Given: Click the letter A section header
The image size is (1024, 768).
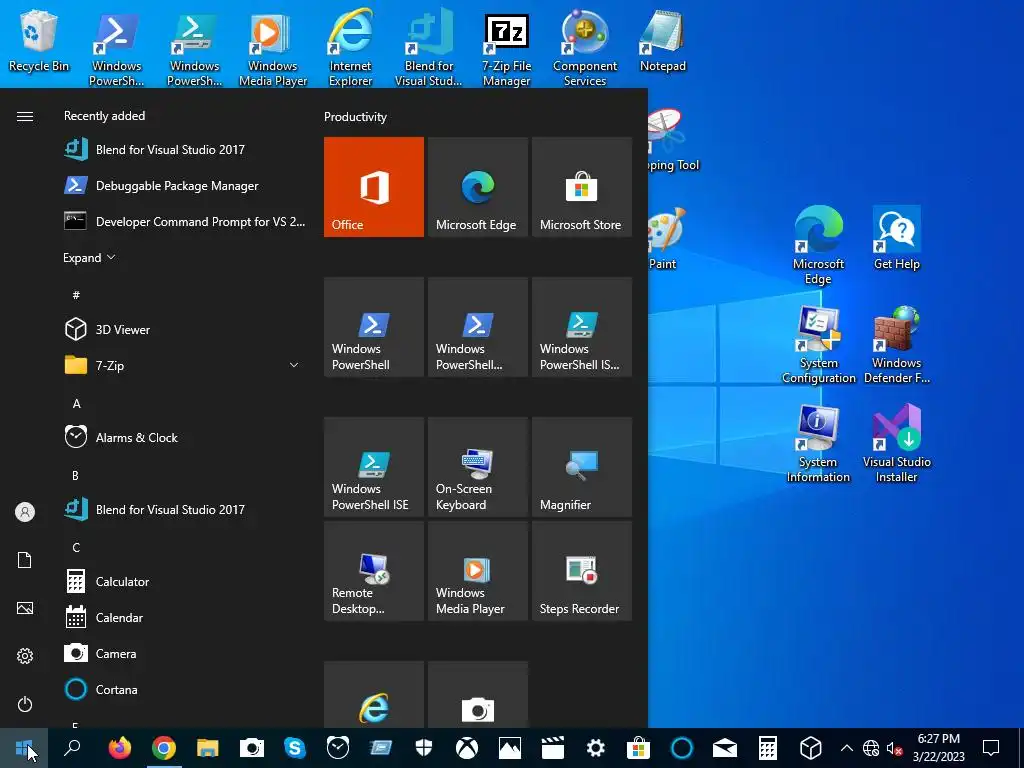Looking at the screenshot, I should point(76,404).
